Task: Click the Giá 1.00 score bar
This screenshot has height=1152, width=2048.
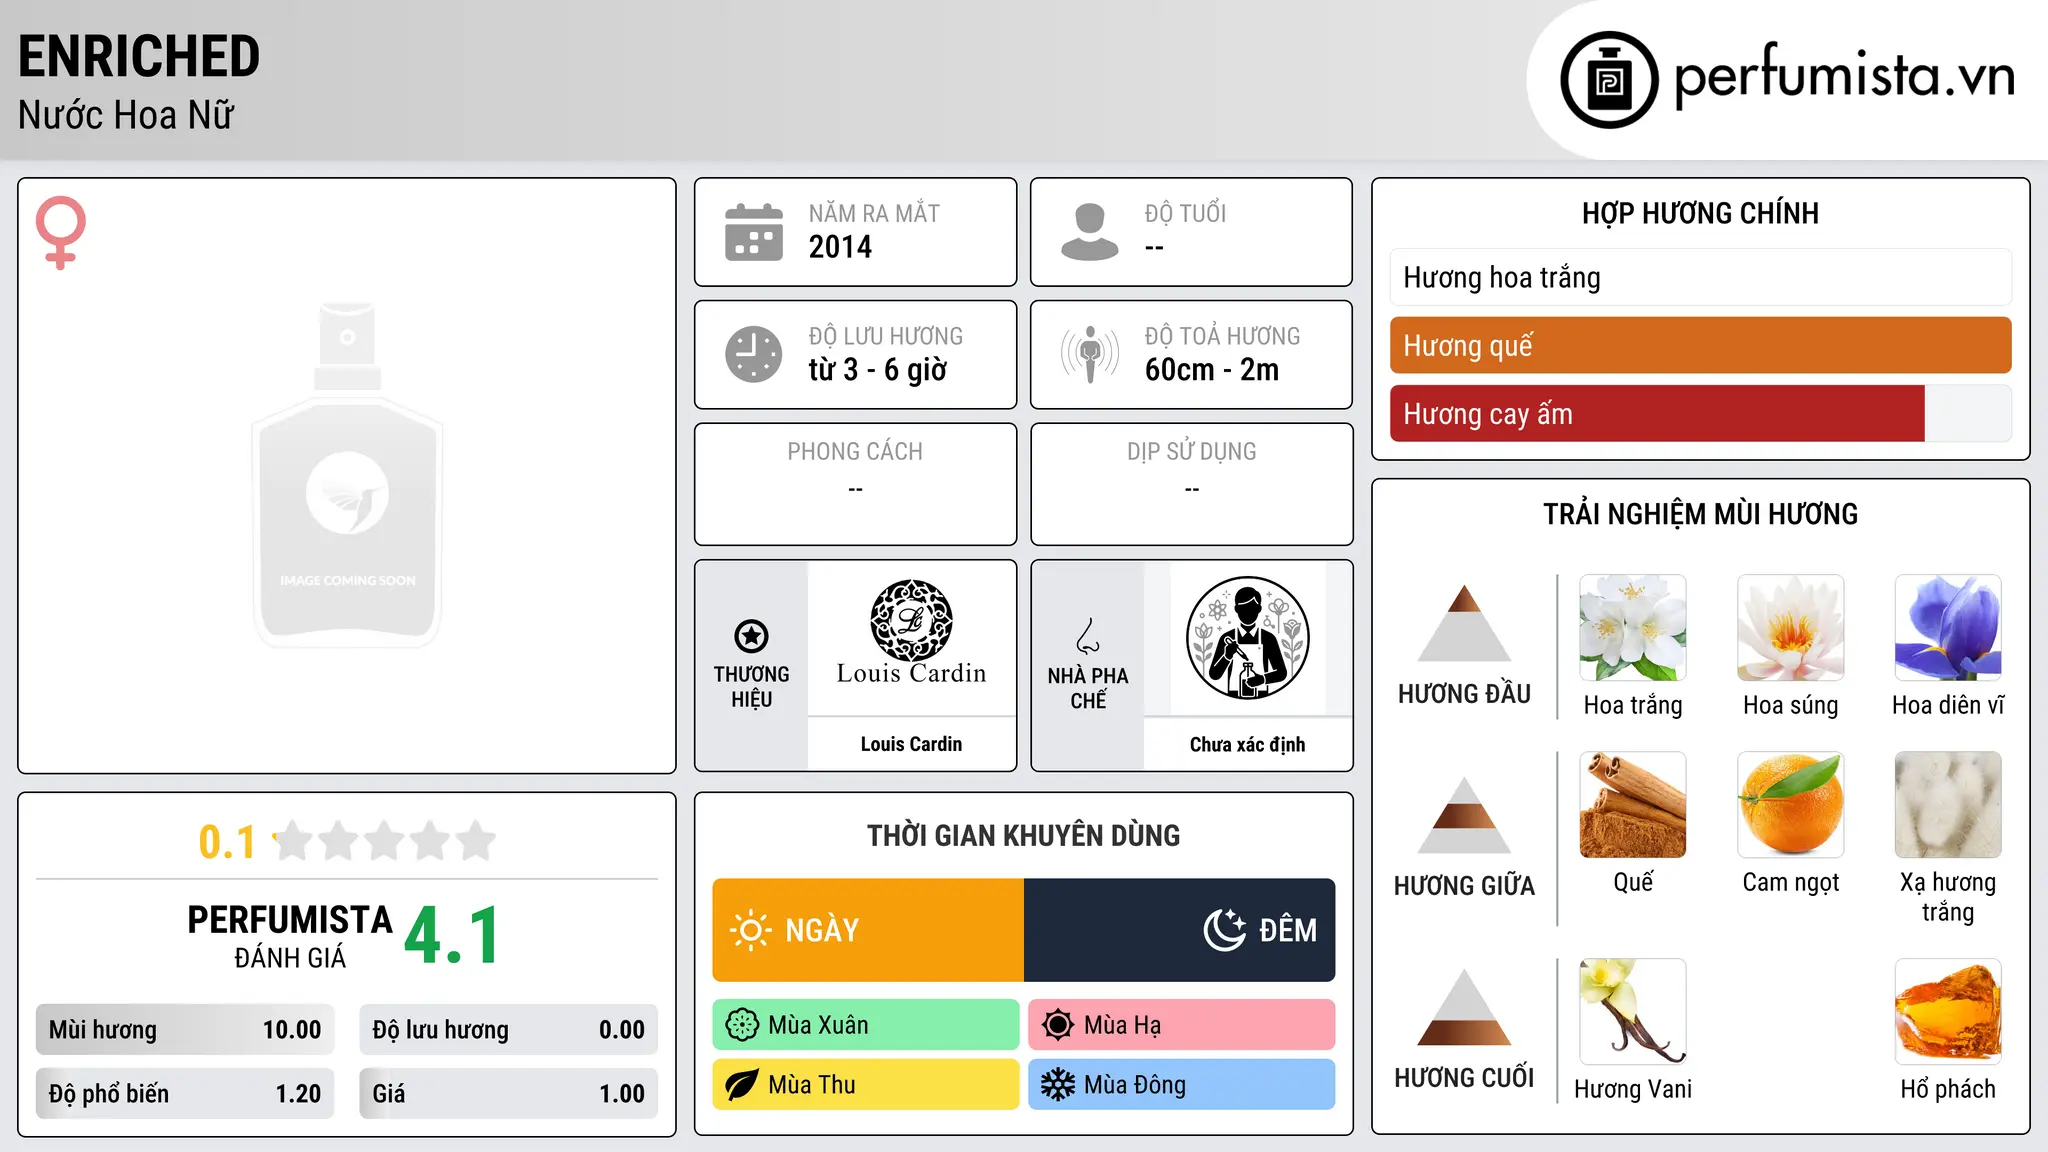Action: point(509,1094)
